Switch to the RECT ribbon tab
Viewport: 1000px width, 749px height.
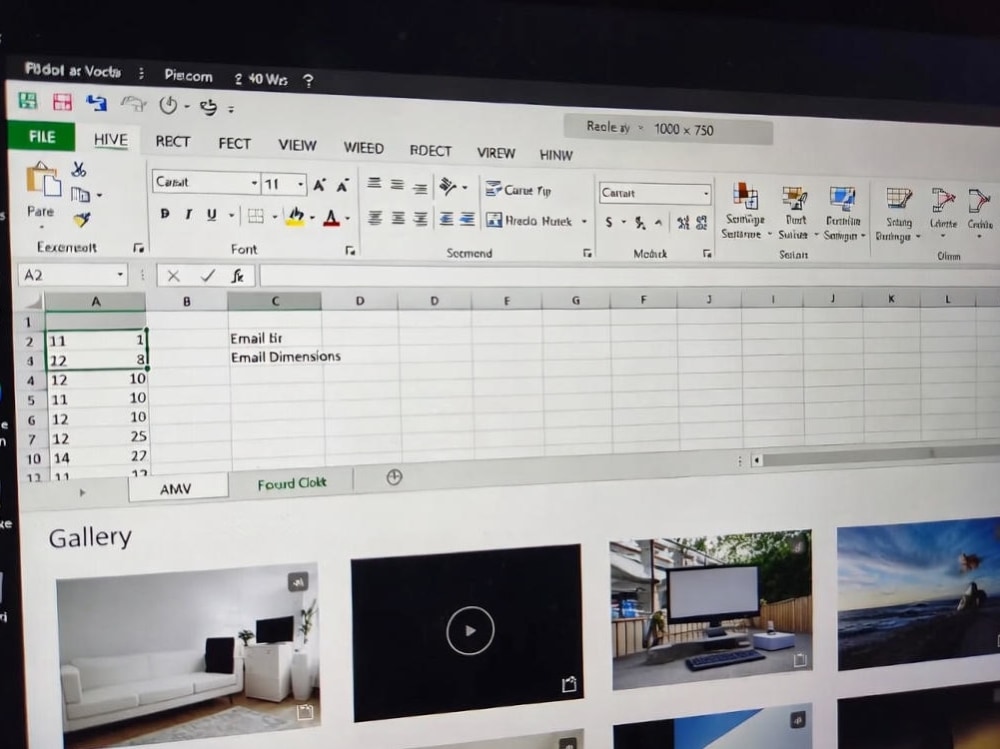pos(173,142)
